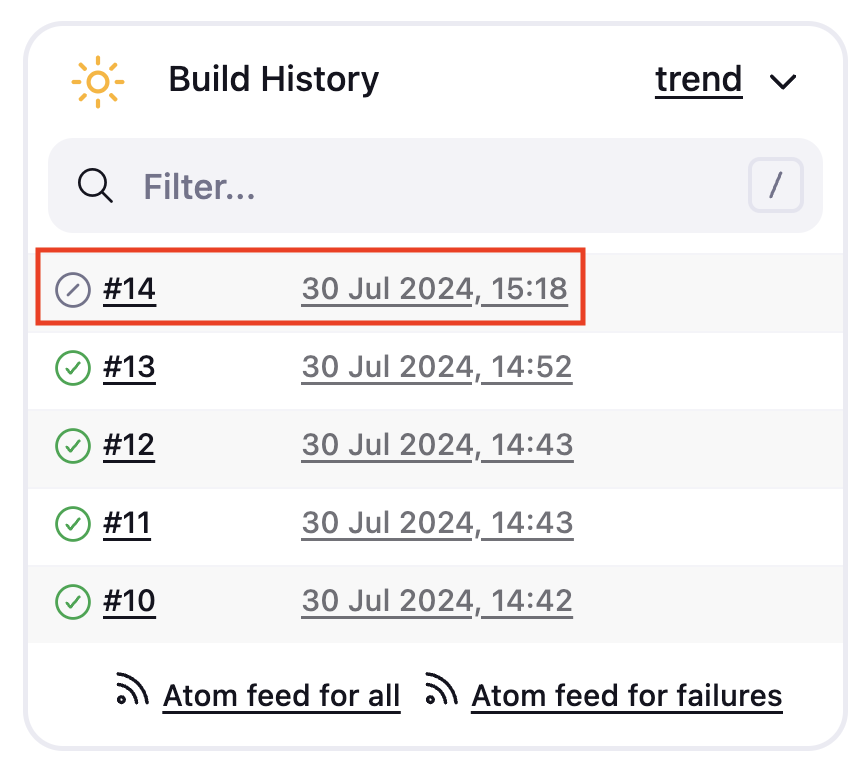Screen dimensions: 866x768
Task: Open build #14
Action: (x=129, y=289)
